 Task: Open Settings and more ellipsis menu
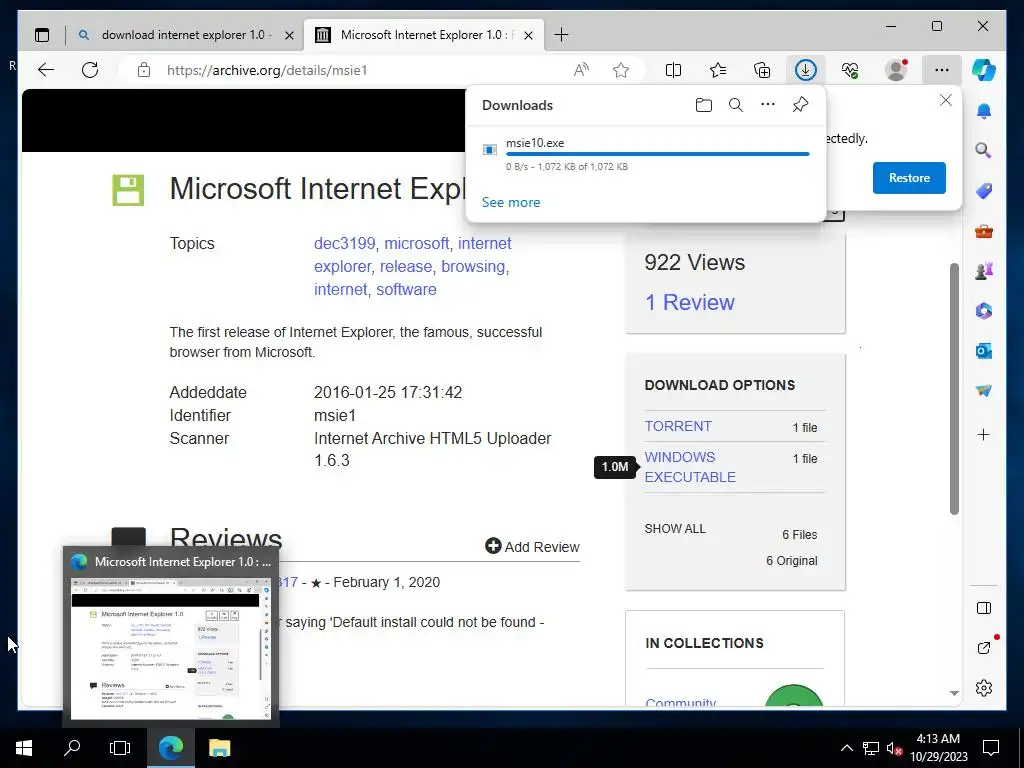(x=941, y=70)
